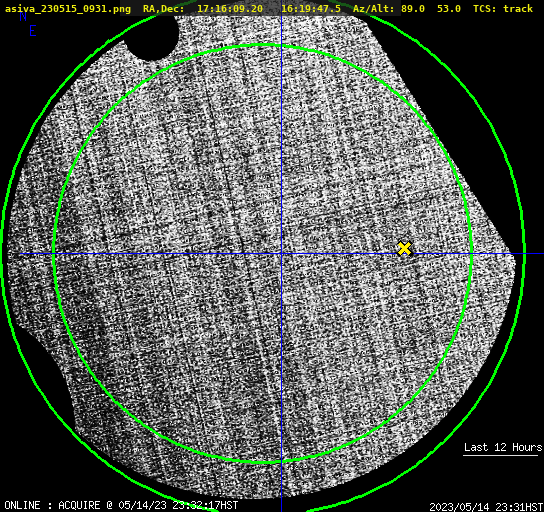Screen dimensions: 544x512
Task: Click the inner green circle's top edge
Action: click(x=264, y=45)
